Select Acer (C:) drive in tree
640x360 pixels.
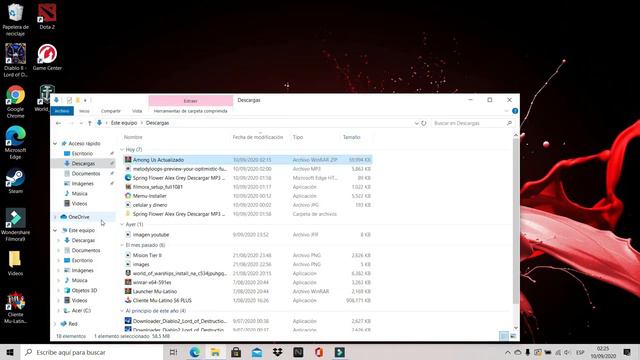click(81, 311)
